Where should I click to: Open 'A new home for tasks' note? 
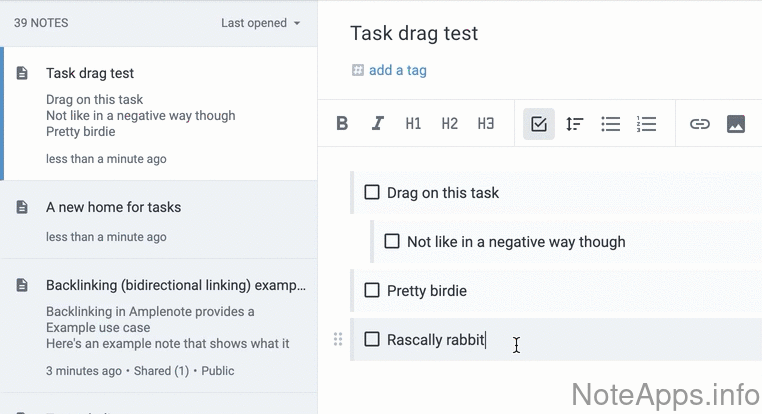coord(113,207)
